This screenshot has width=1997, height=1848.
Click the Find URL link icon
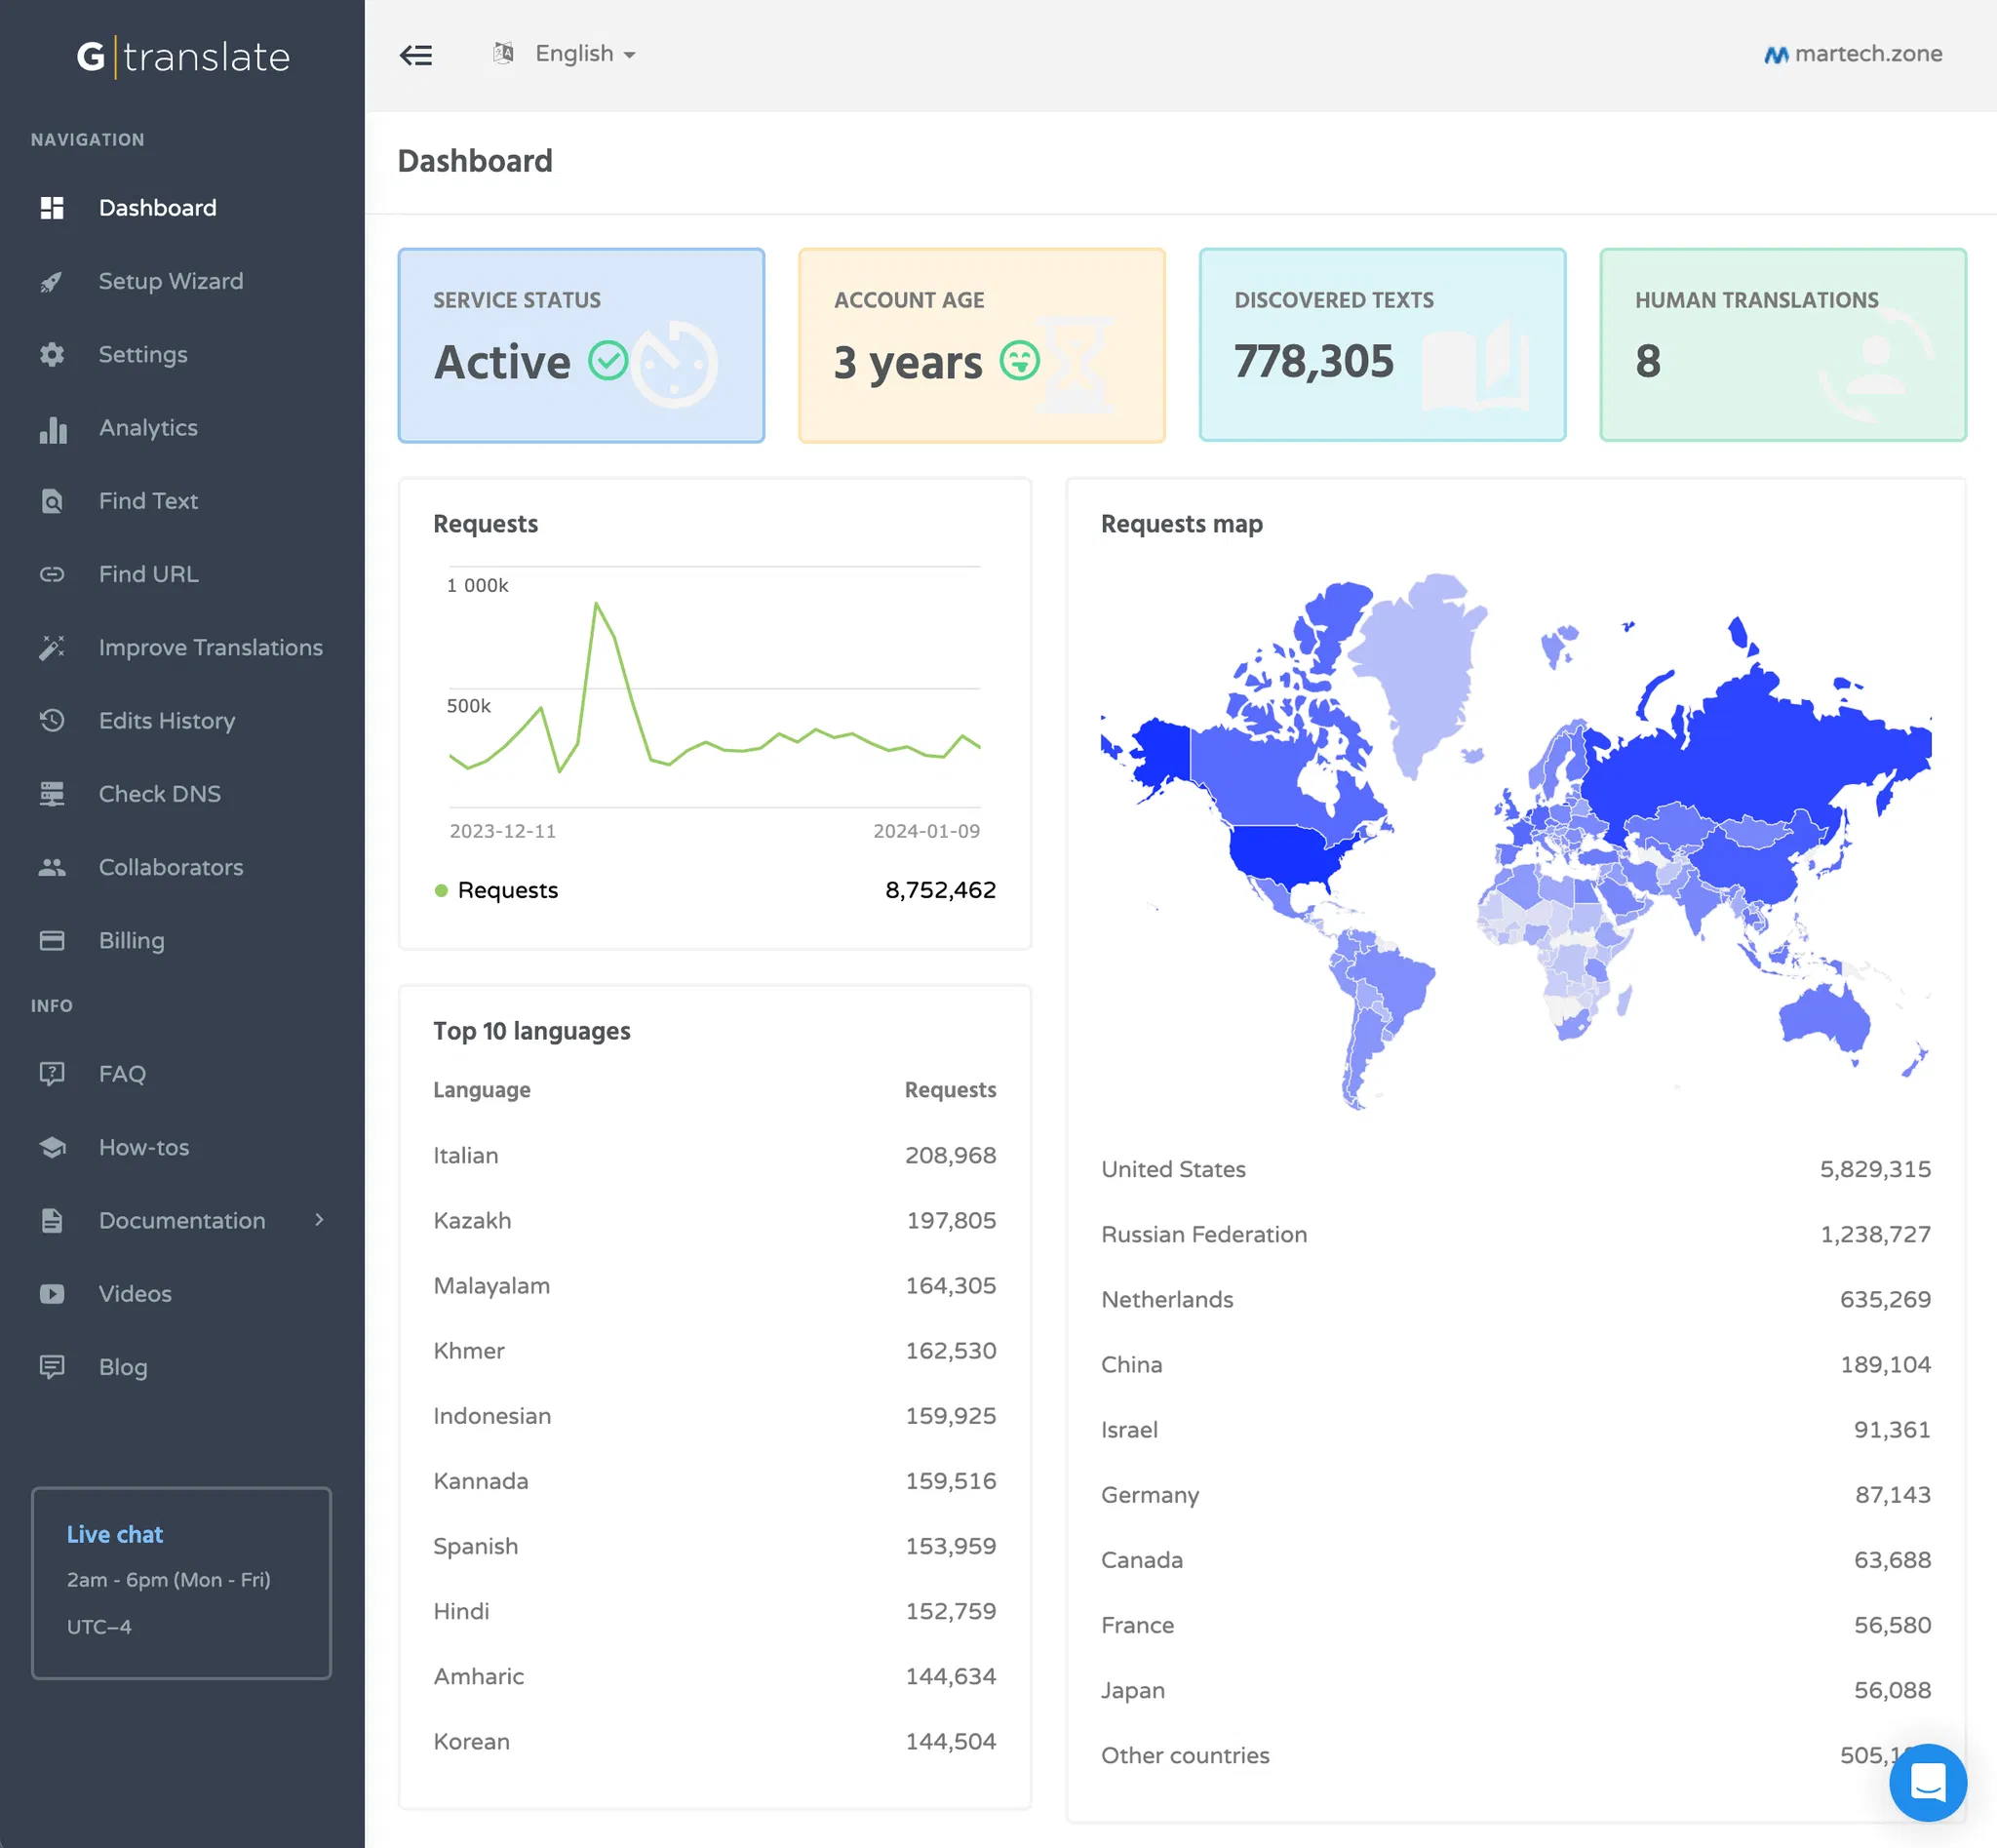[x=52, y=575]
